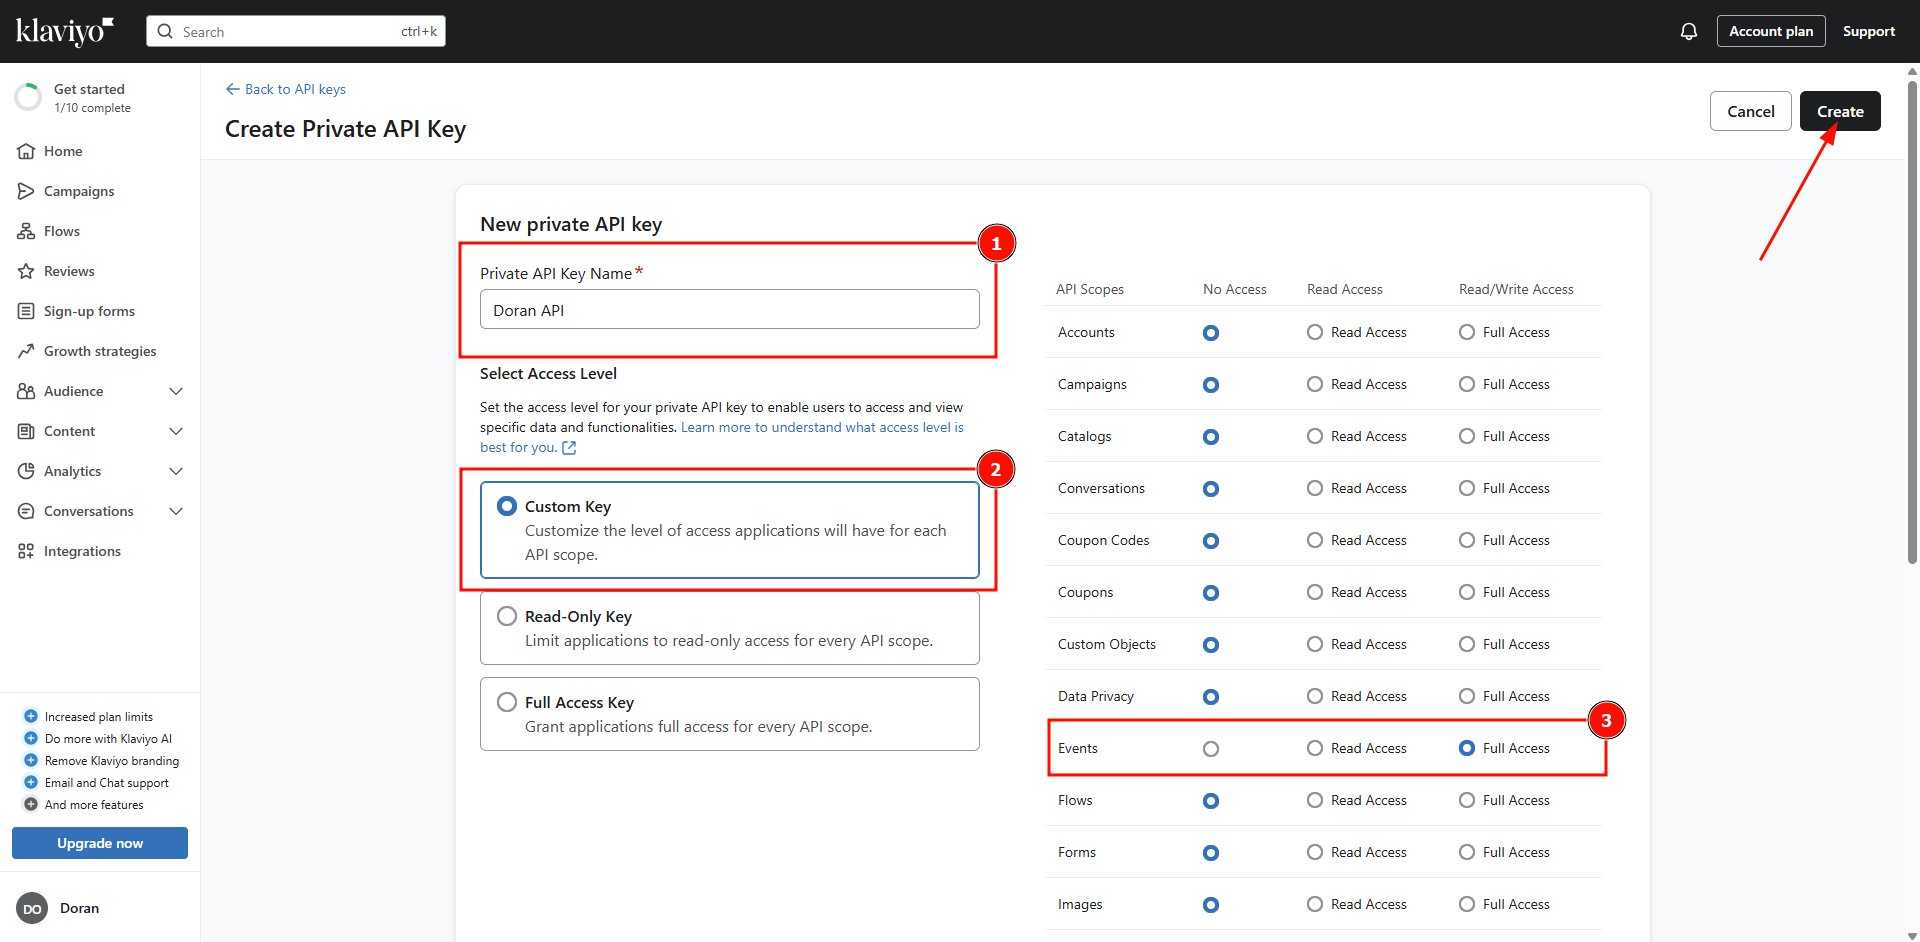Image resolution: width=1920 pixels, height=942 pixels.
Task: Expand the Content submenu chevron
Action: point(176,431)
